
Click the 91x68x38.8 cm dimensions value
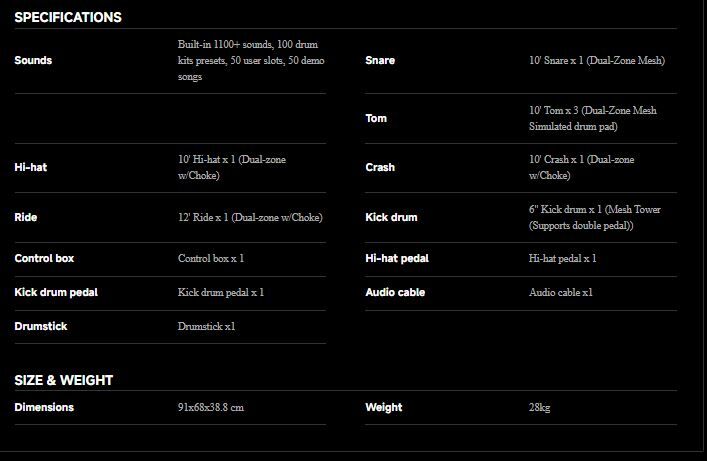(x=211, y=407)
